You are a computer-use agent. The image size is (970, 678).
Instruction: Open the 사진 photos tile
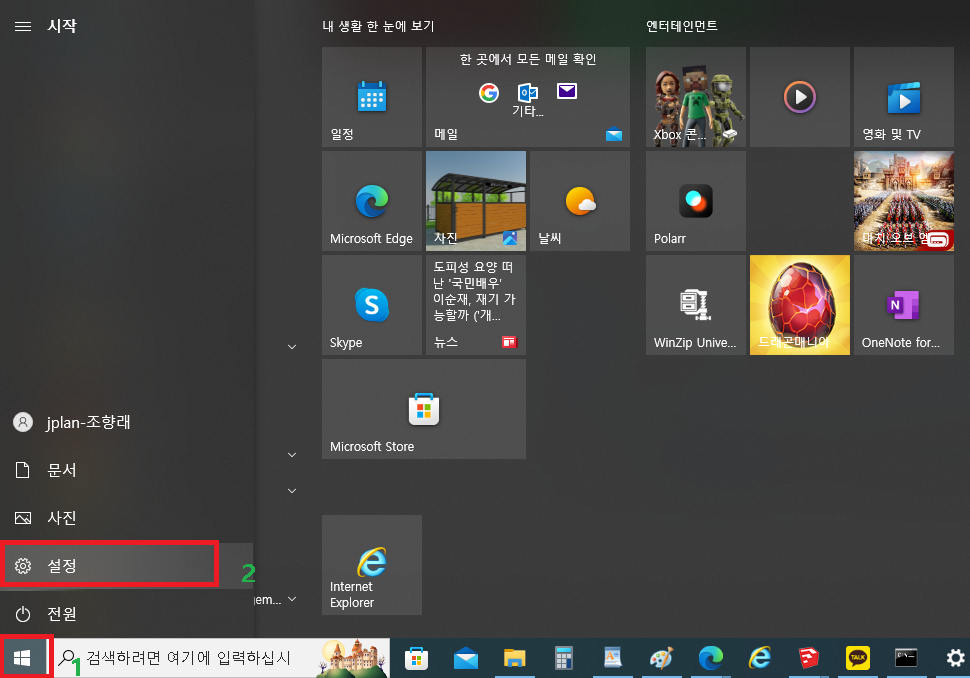point(476,201)
